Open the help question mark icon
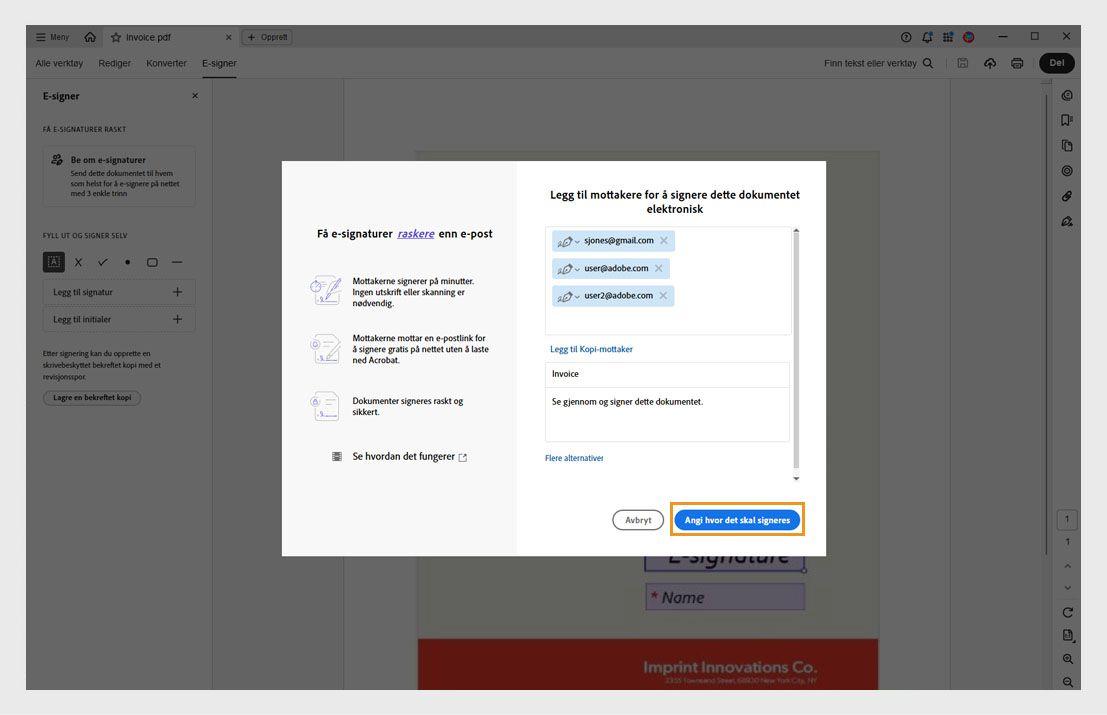 click(906, 37)
